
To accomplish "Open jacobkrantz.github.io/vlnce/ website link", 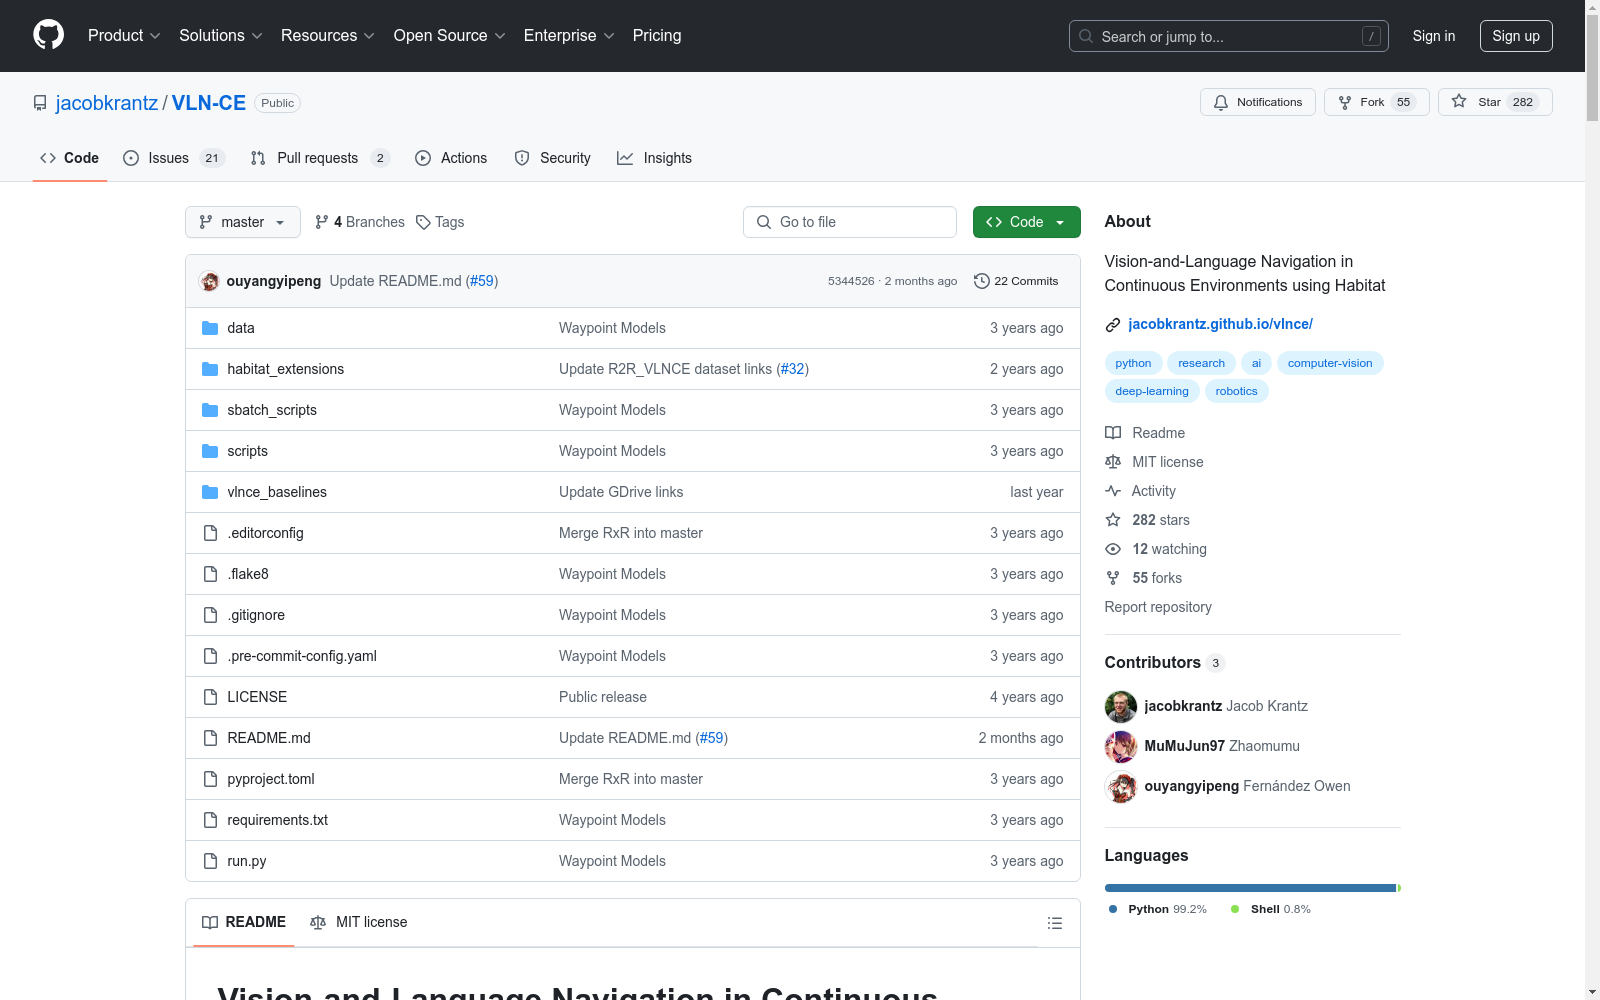I will [1220, 324].
